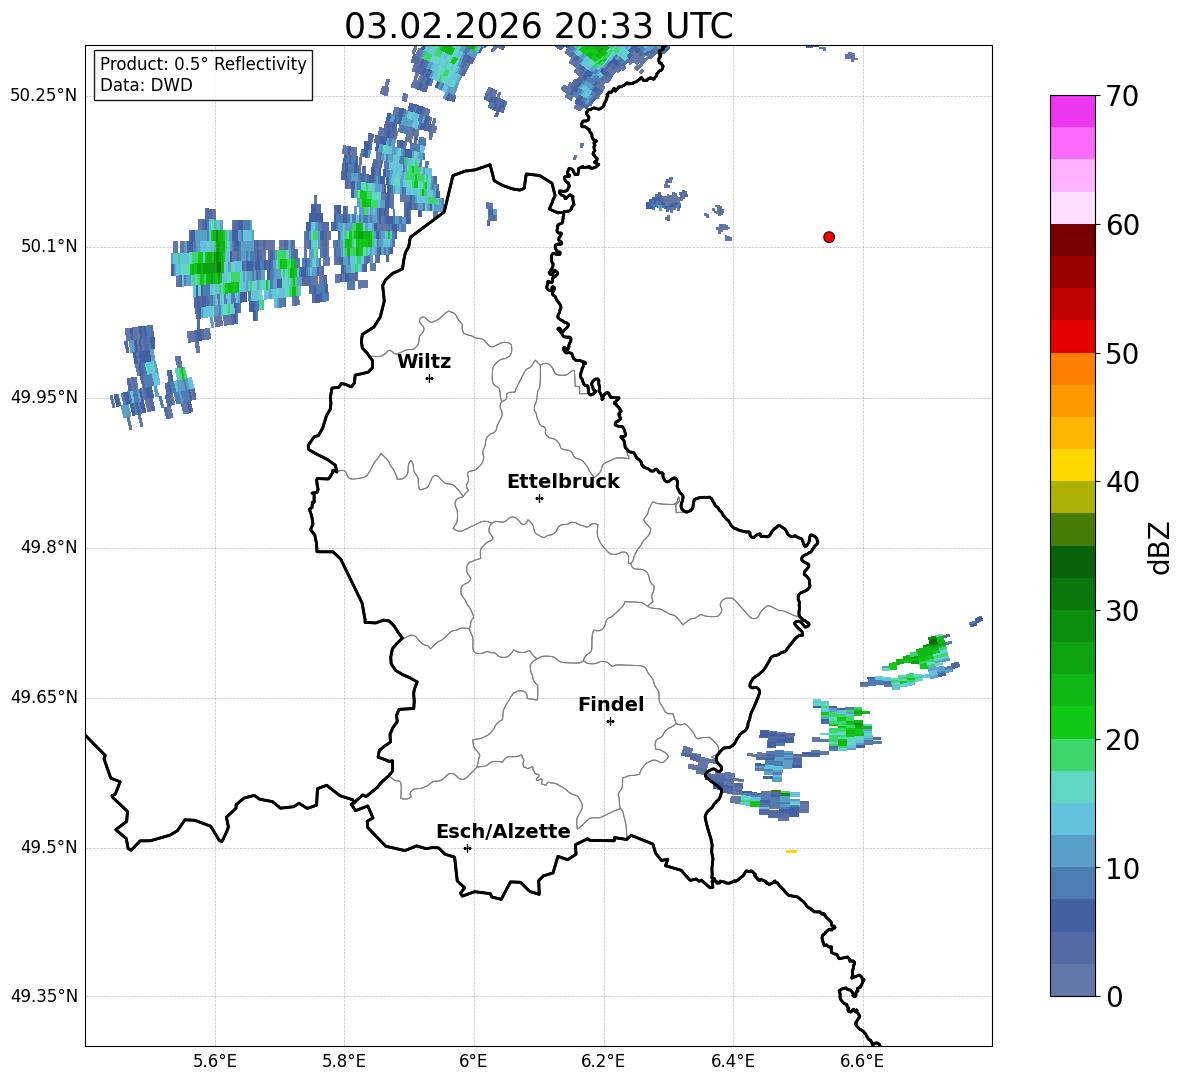Click the colorbar tick label 70

point(1122,97)
